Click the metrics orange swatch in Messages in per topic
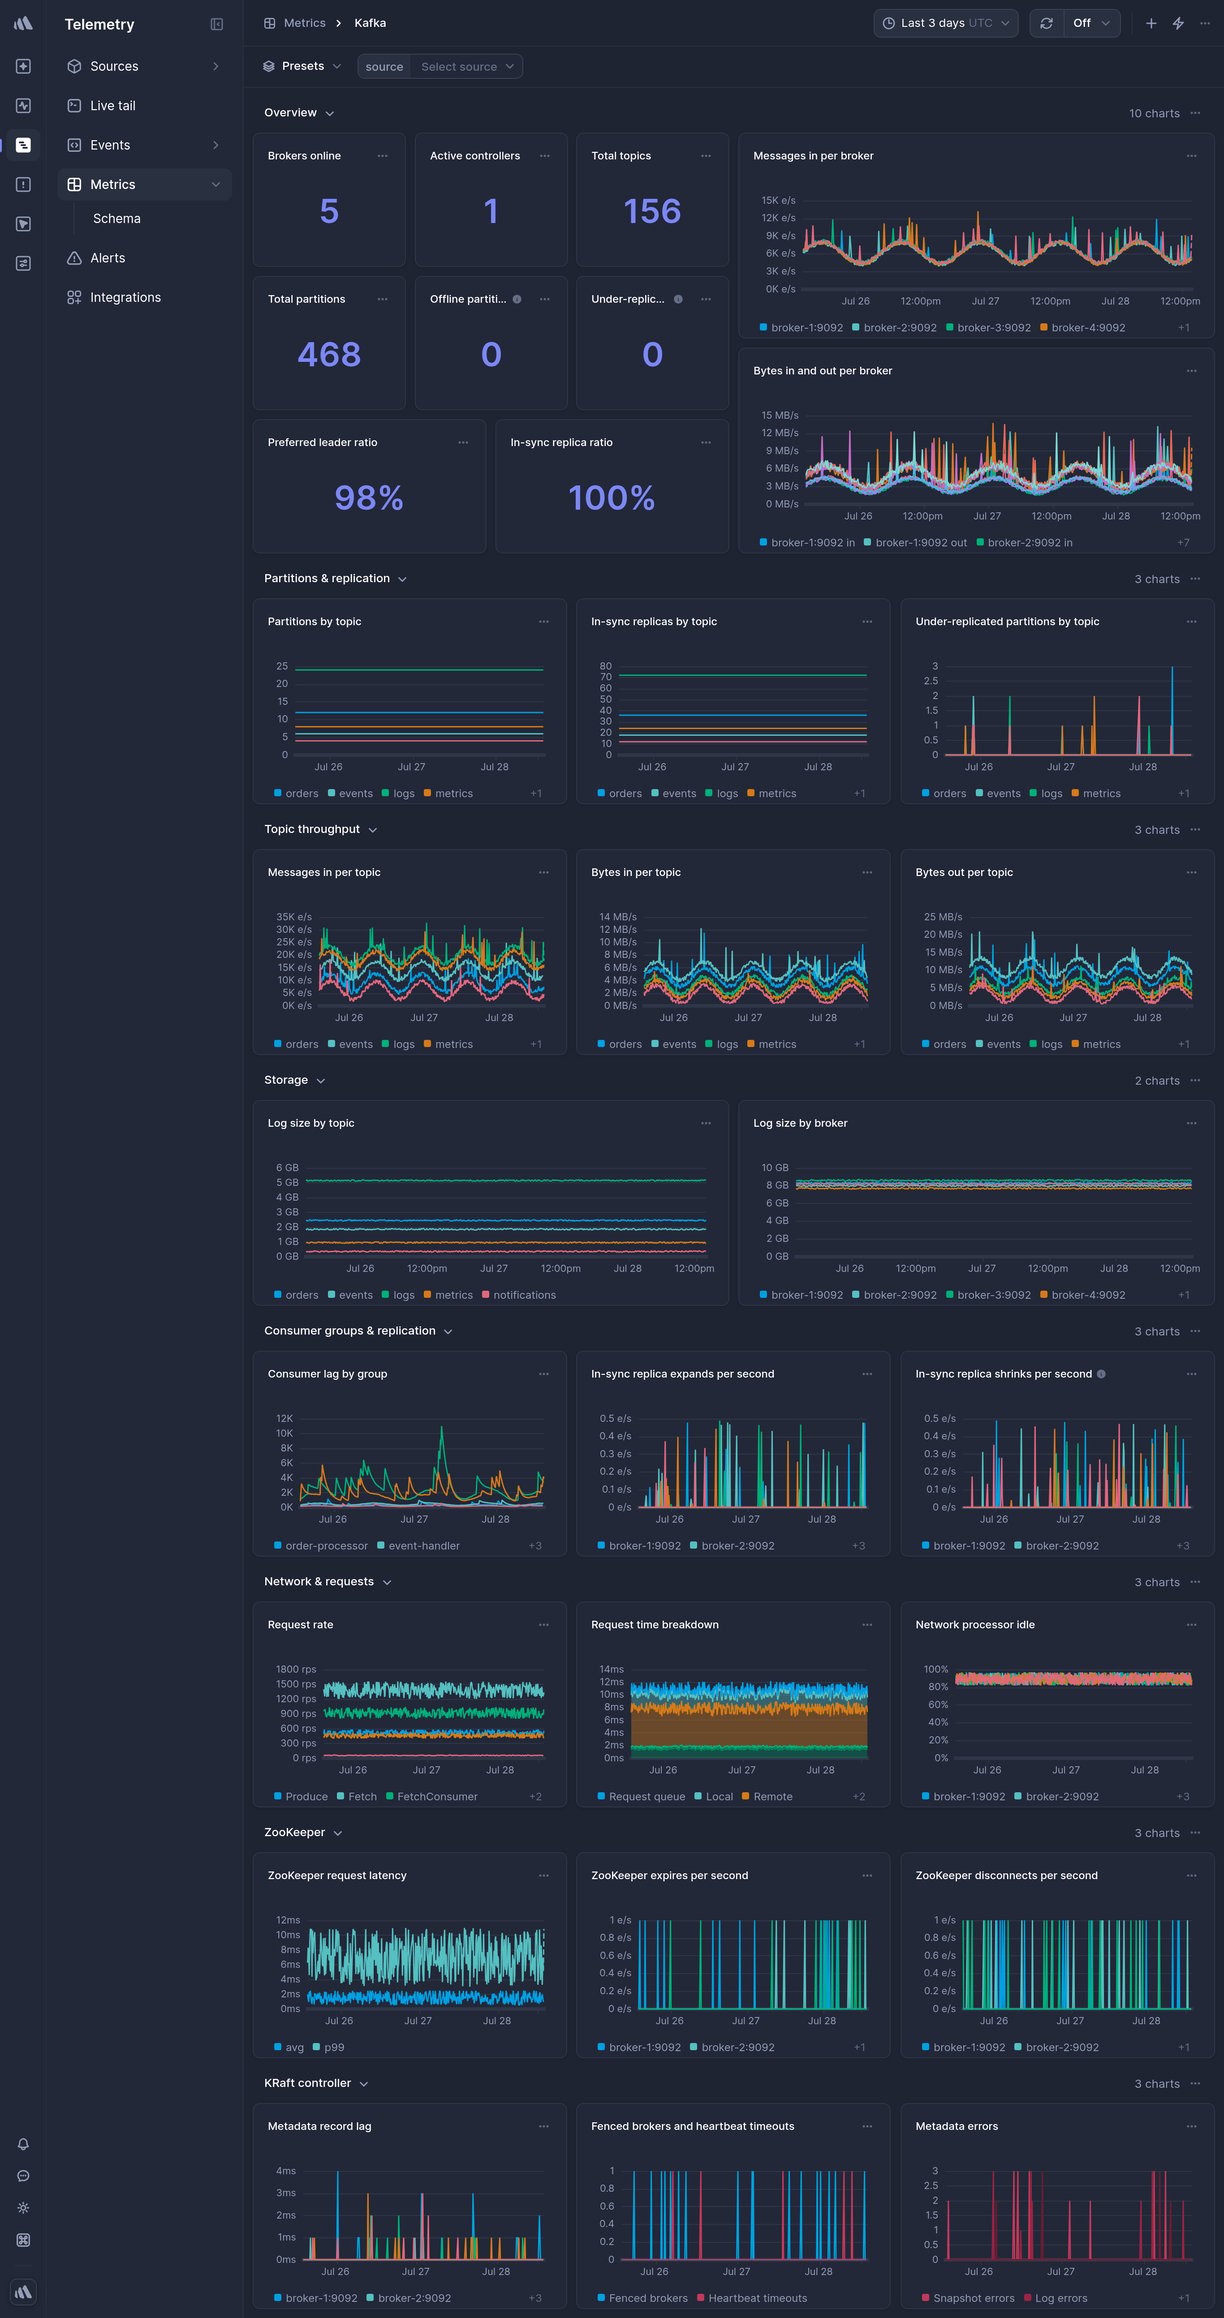Screen dimensions: 1224x2318 point(427,1044)
